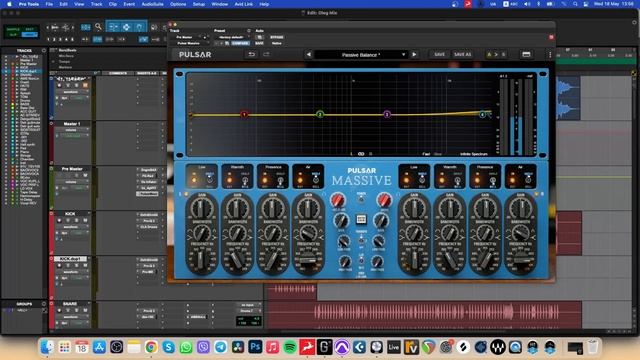Open the Pre Master track selector in plugin header
The image size is (640, 360).
tap(189, 37)
